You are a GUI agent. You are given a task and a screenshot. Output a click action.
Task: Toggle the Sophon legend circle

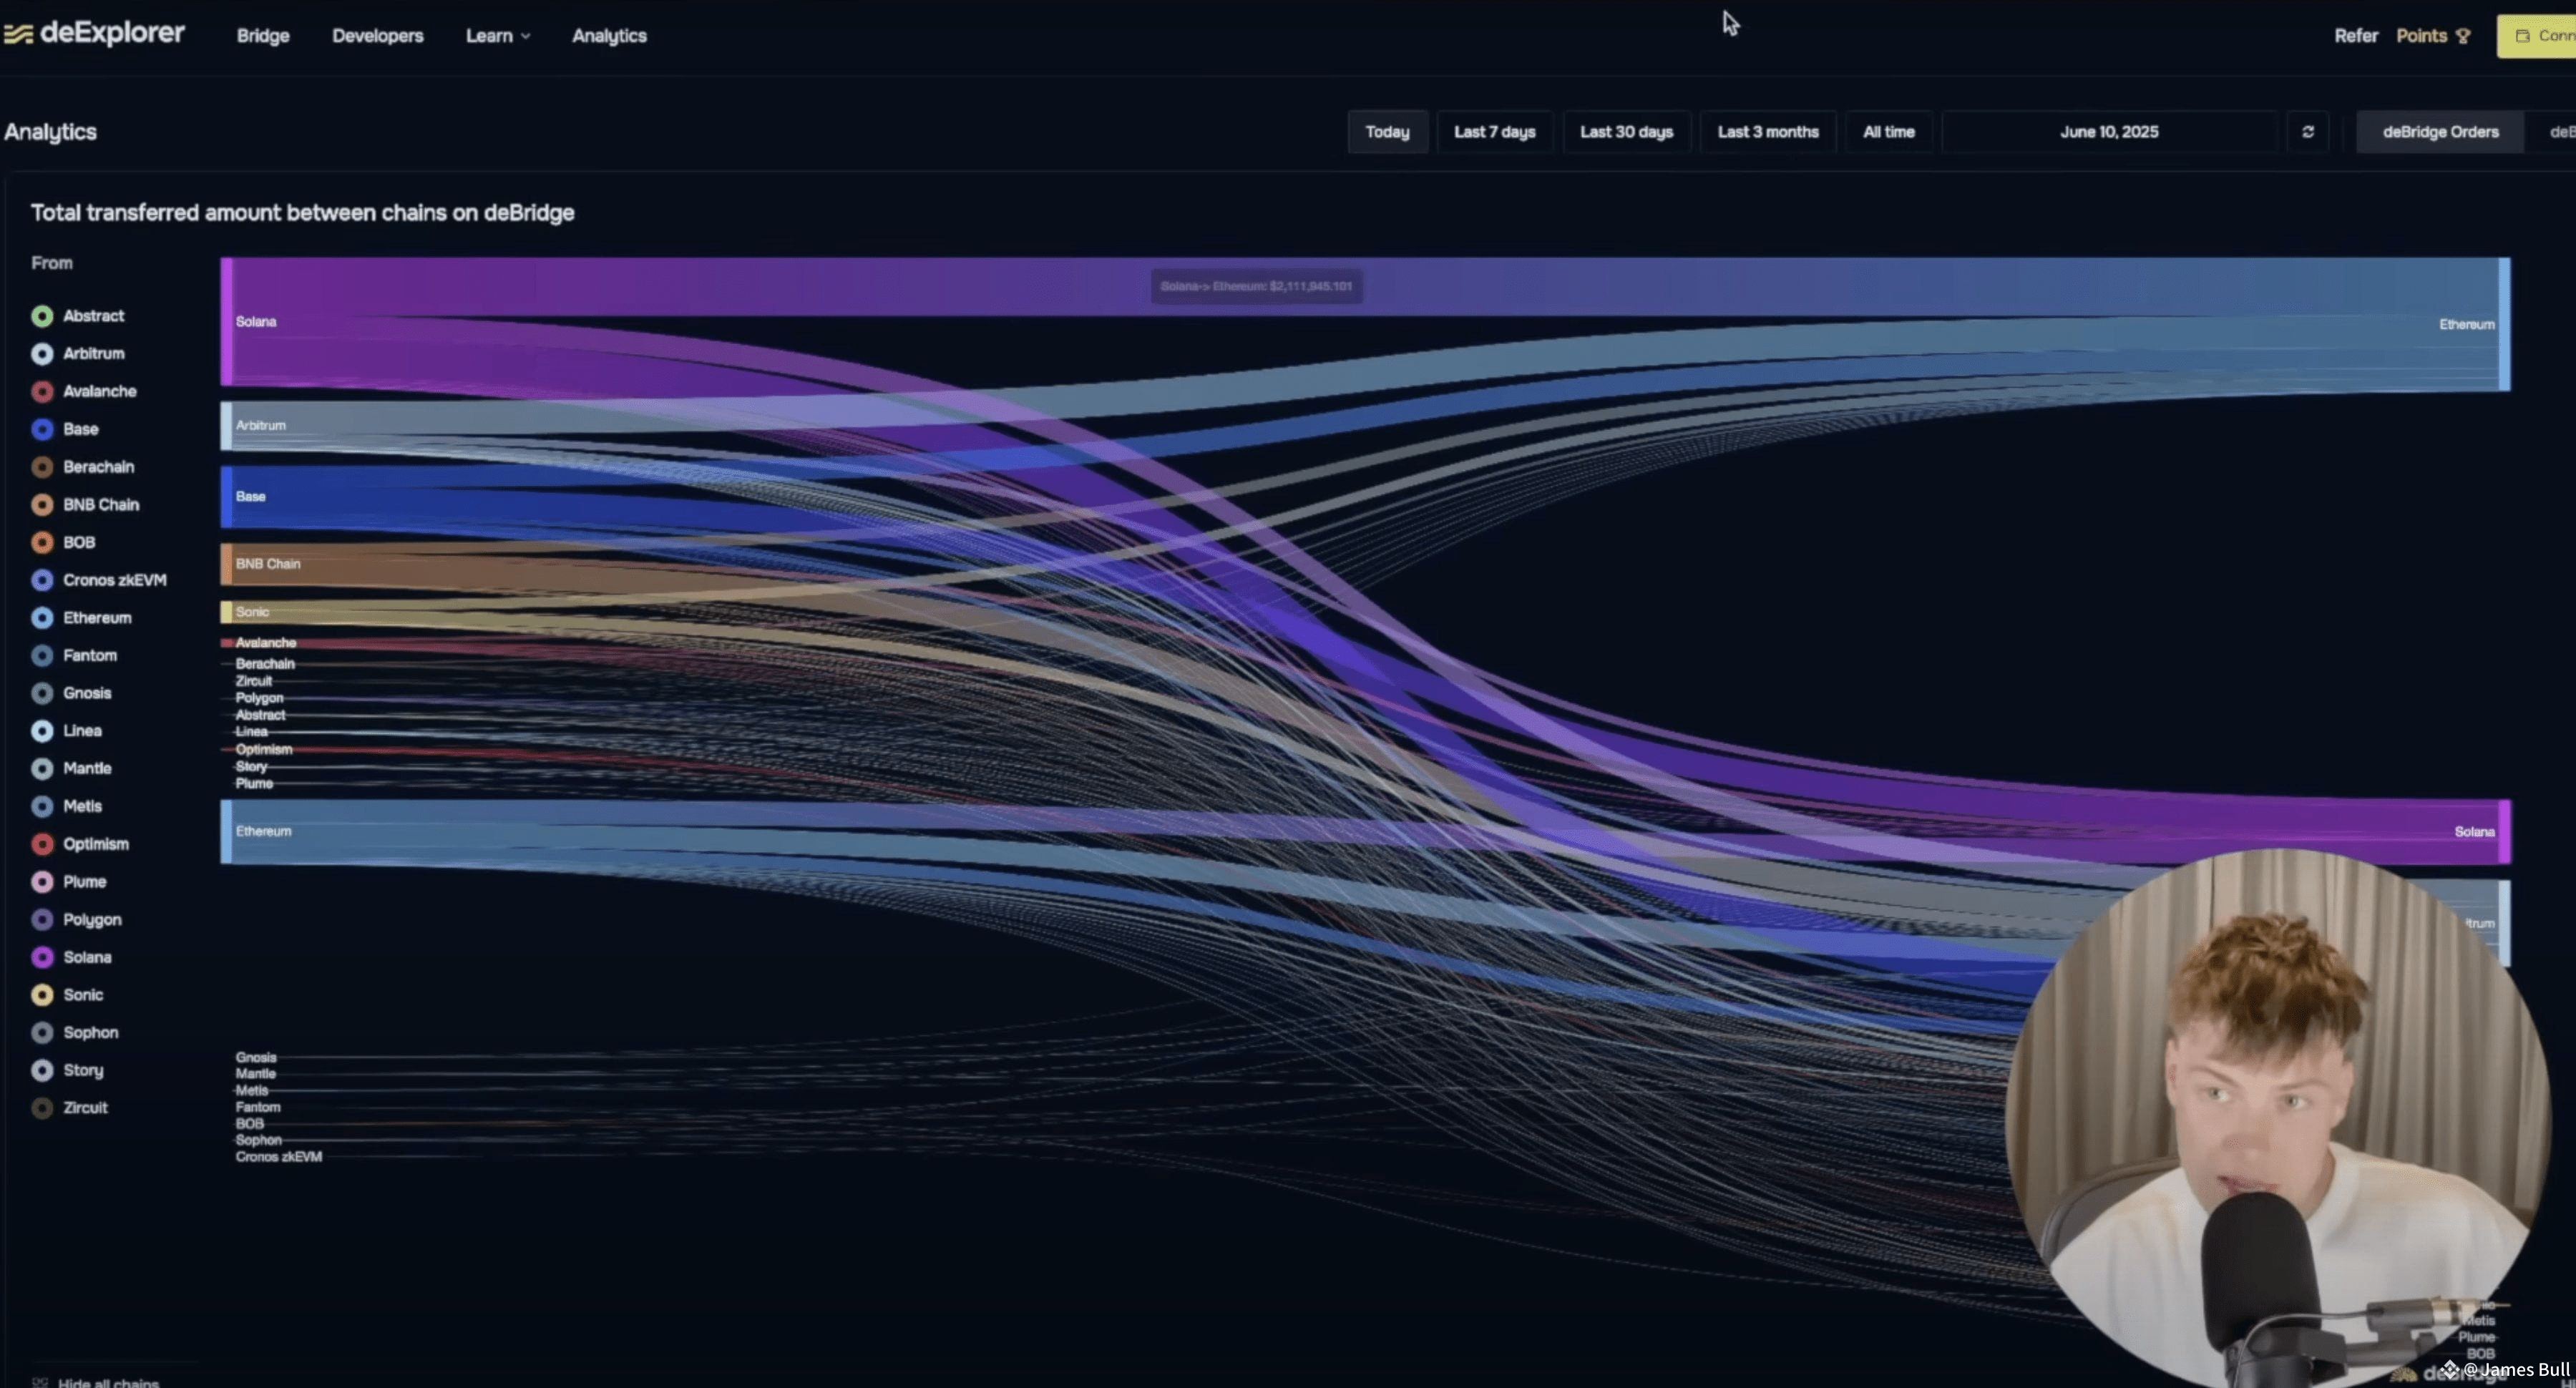tap(42, 1033)
